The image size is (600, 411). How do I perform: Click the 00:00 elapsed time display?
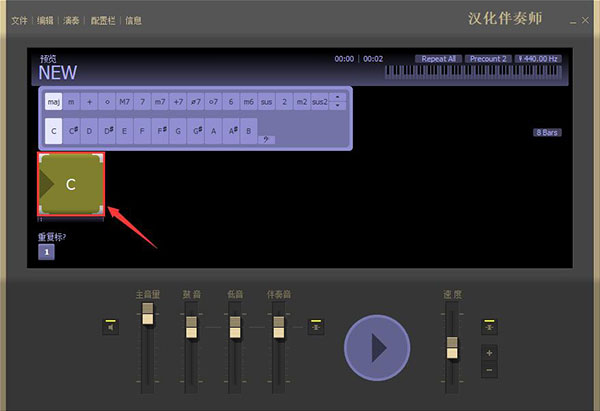(x=344, y=59)
